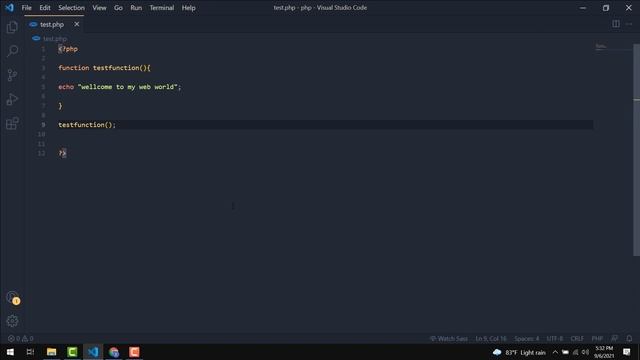Click the errors and warnings status indicator

point(20,338)
